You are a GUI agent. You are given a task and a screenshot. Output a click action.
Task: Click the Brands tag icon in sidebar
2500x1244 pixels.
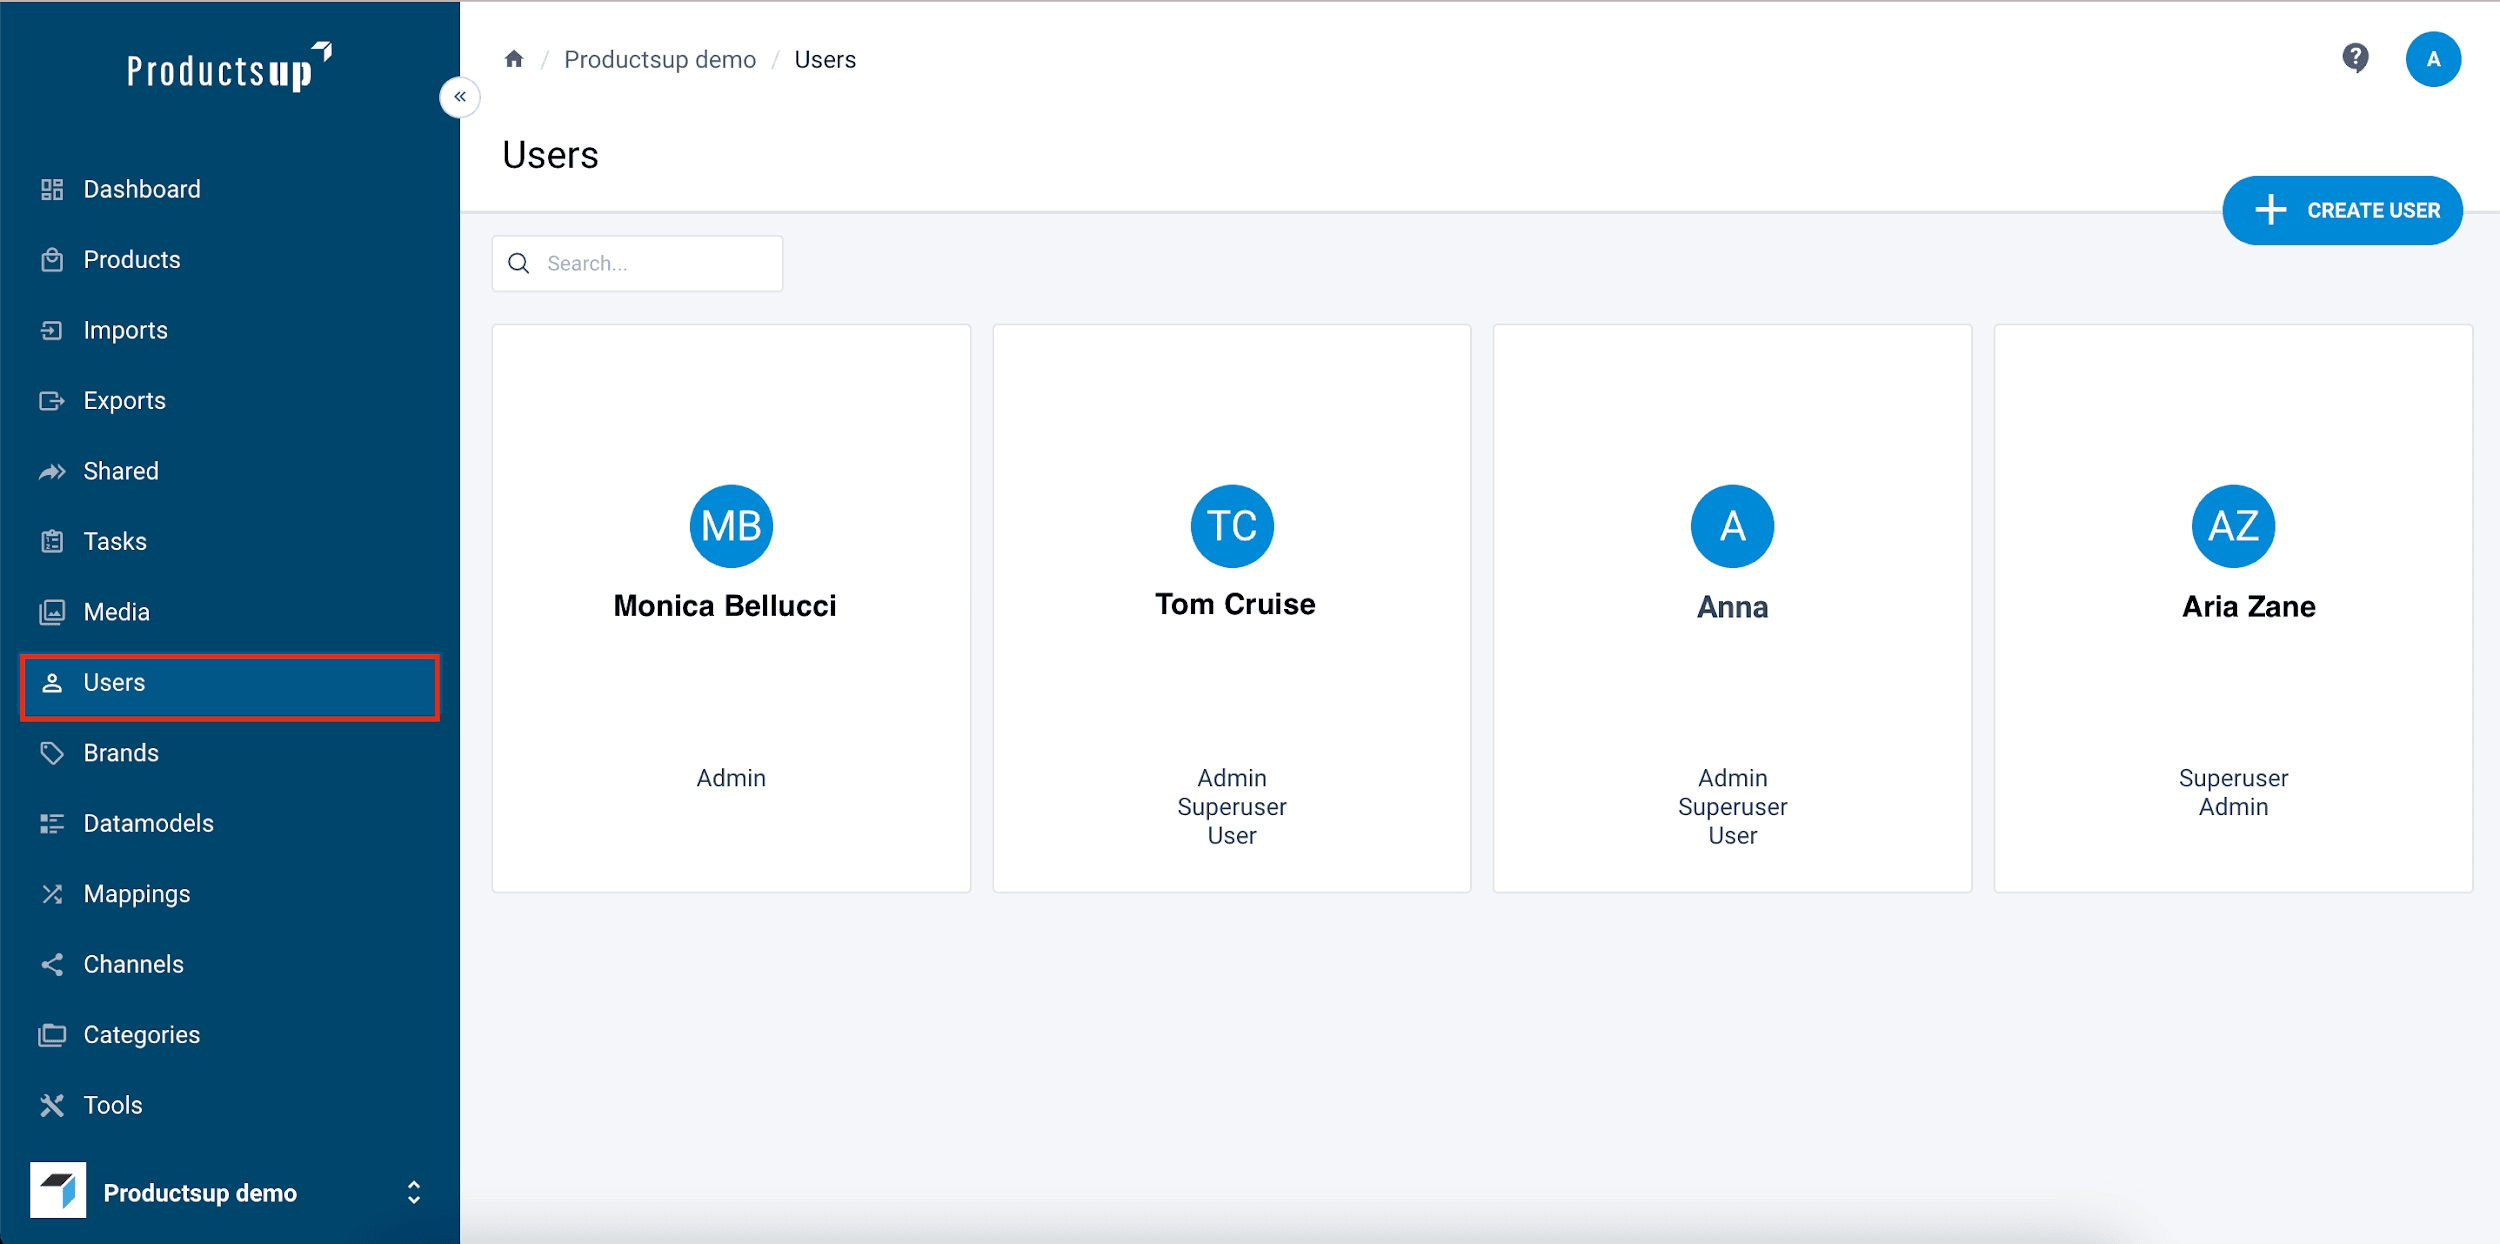point(52,753)
